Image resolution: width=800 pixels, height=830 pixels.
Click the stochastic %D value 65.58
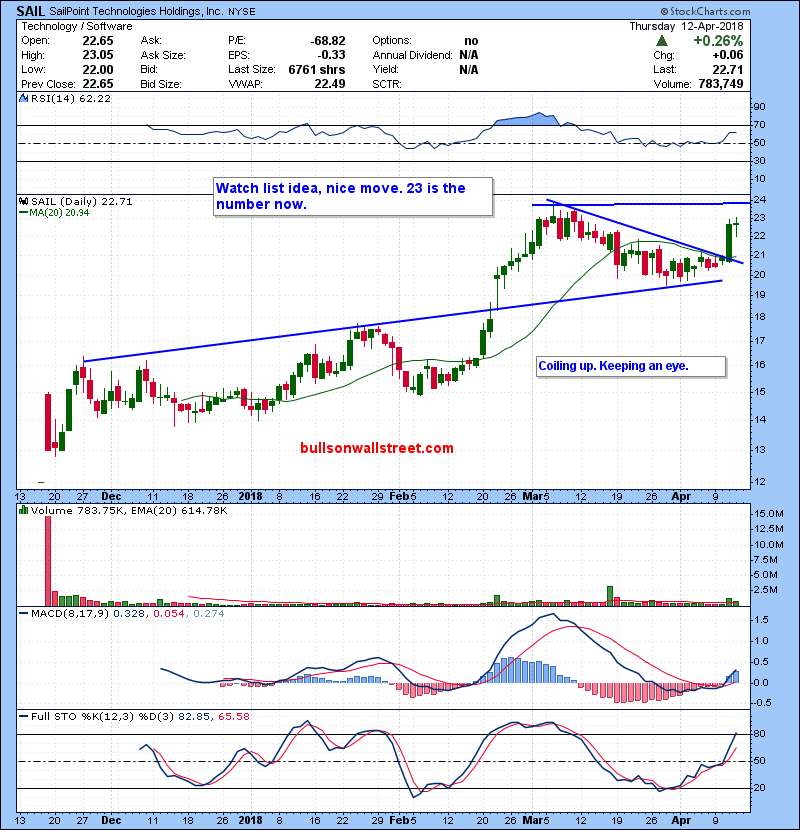233,716
